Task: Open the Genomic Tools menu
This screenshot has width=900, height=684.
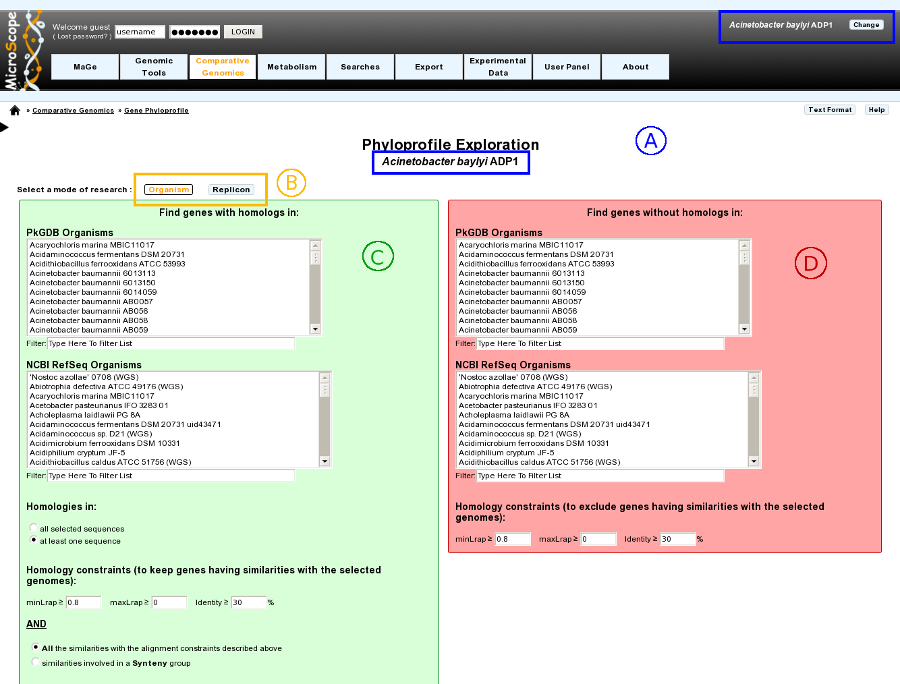Action: (x=154, y=67)
